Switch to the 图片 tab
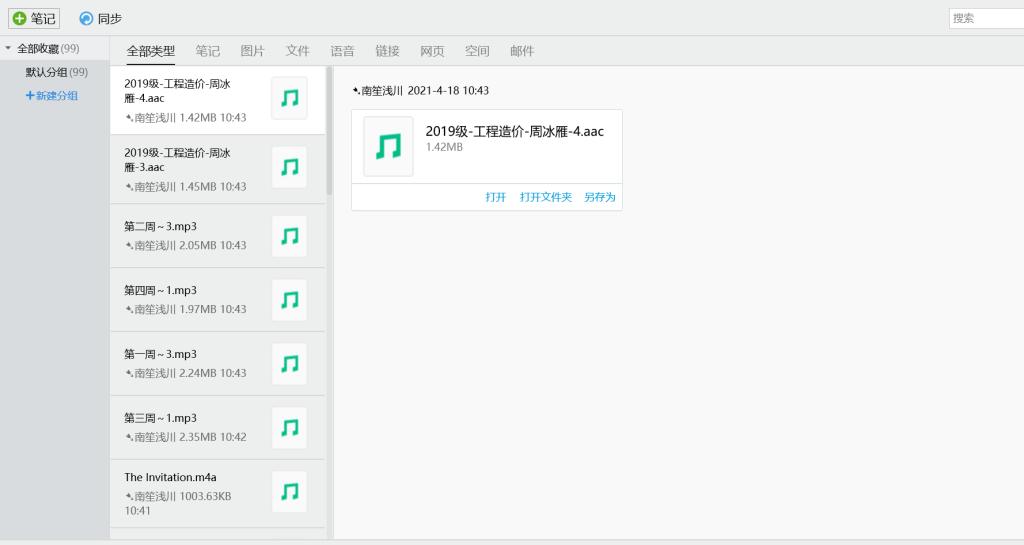Viewport: 1024px width, 545px height. tap(252, 51)
